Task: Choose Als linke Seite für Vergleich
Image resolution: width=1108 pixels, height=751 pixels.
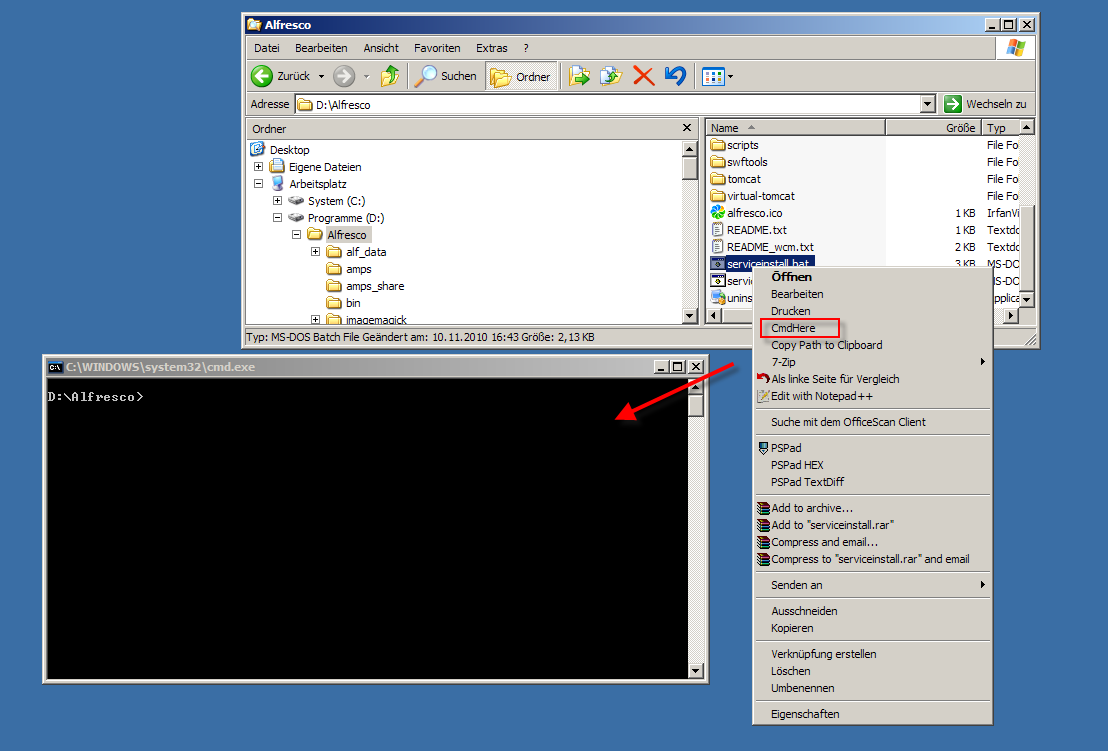Action: tap(872, 379)
